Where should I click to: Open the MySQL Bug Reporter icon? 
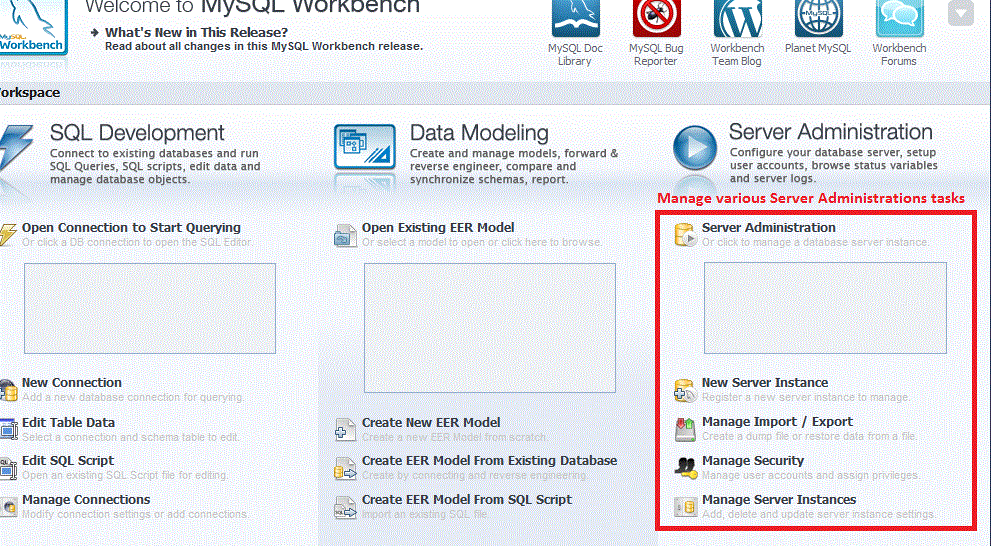click(x=657, y=18)
